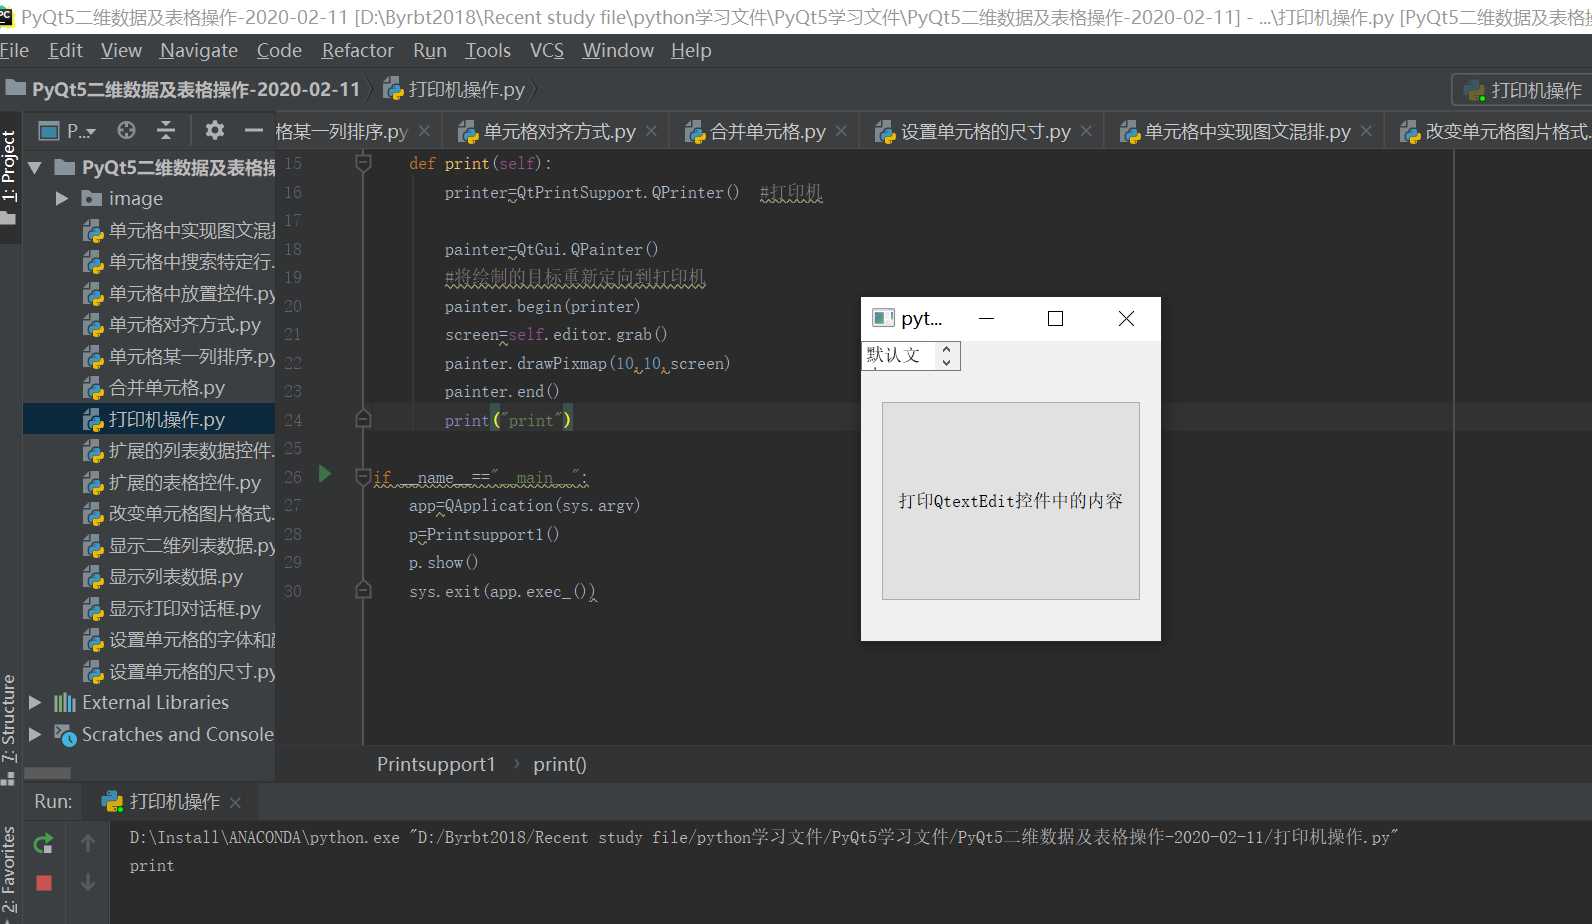The image size is (1592, 924).
Task: Click the down arrow in Run console
Action: 88,881
